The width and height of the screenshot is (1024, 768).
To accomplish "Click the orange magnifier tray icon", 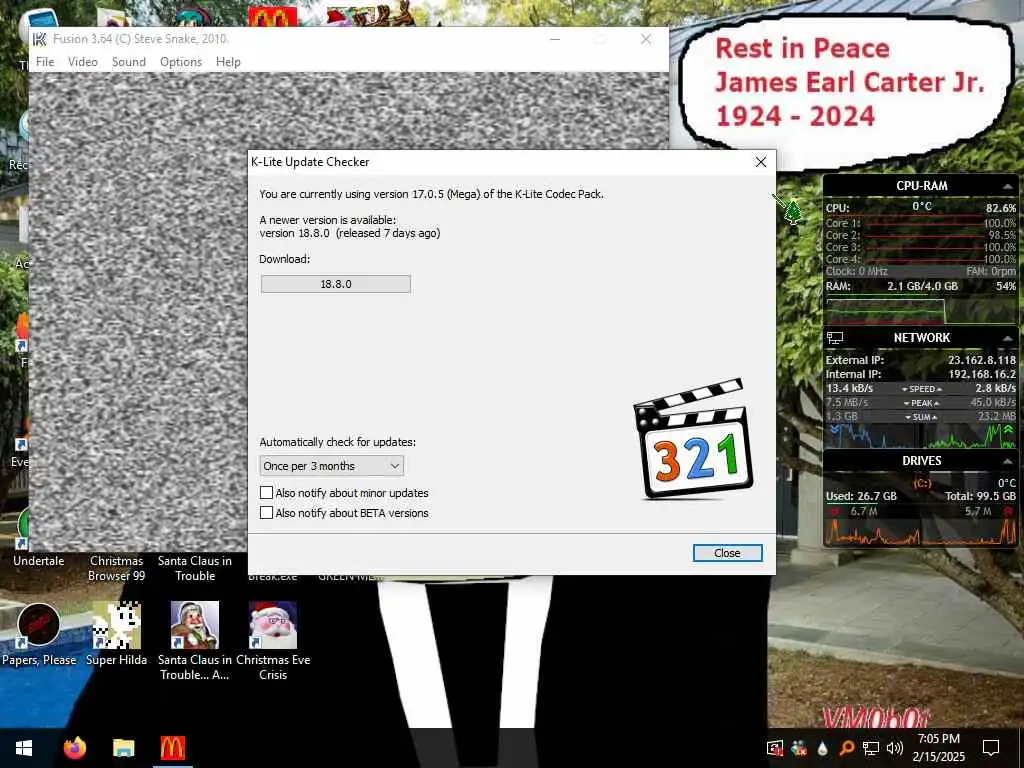I will tap(846, 748).
